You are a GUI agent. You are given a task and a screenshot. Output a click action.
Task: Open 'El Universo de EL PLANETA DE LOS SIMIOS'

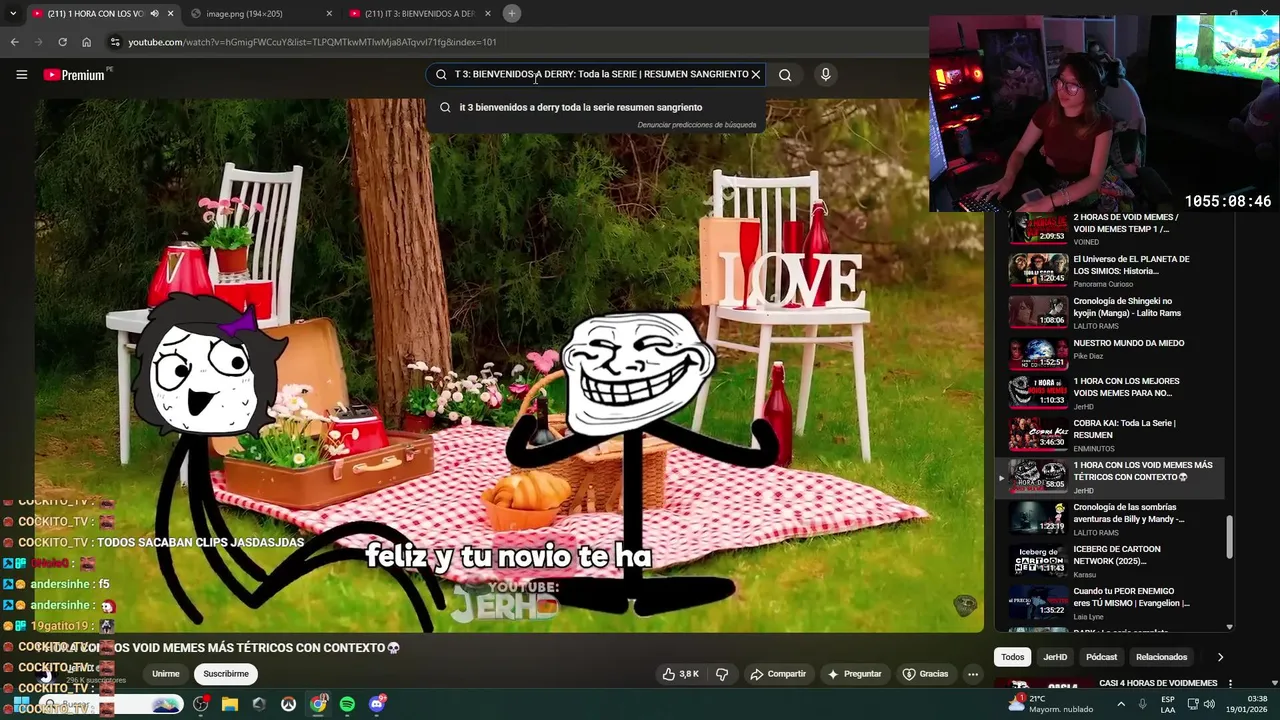1110,271
